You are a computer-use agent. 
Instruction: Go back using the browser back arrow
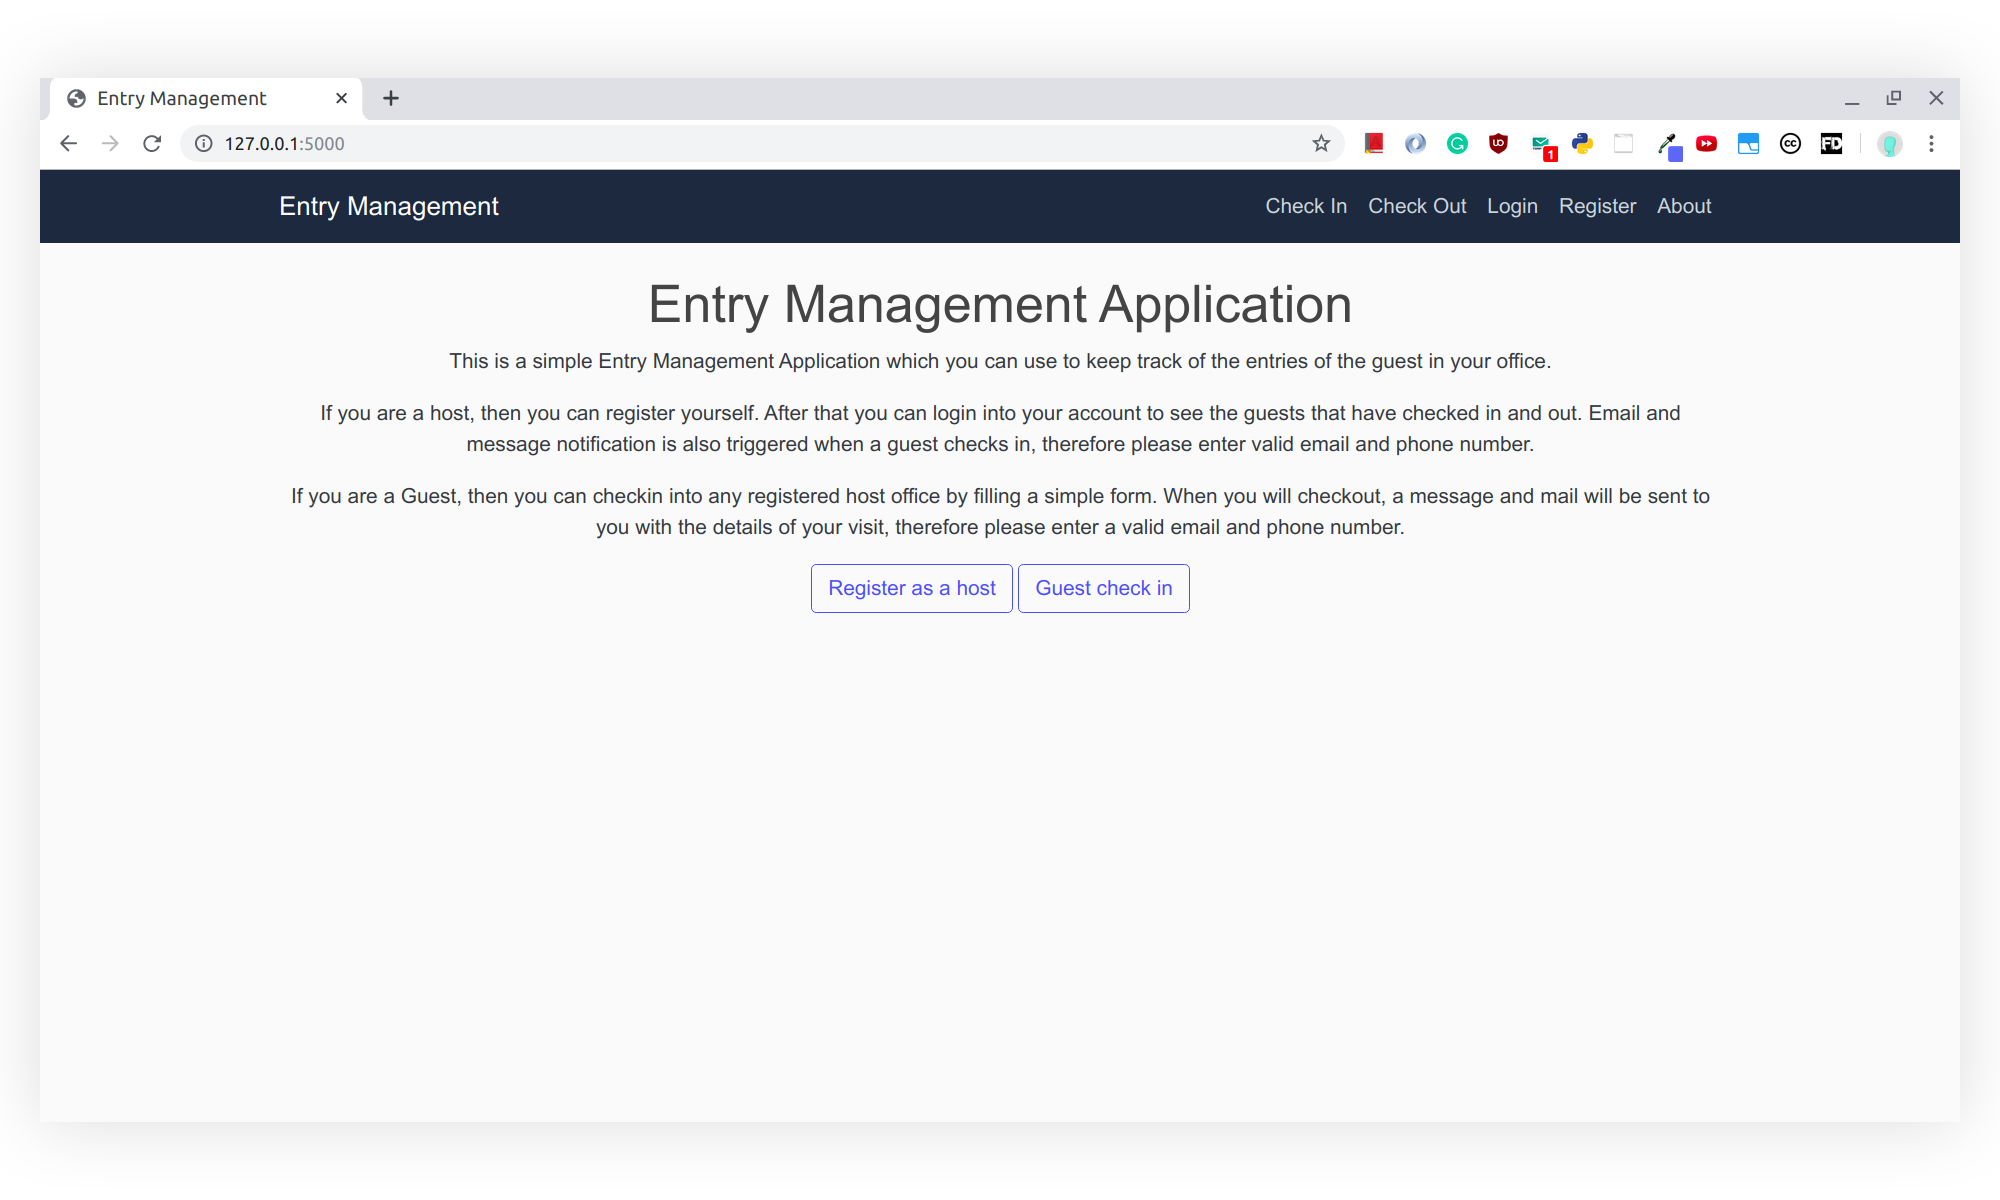pos(68,143)
